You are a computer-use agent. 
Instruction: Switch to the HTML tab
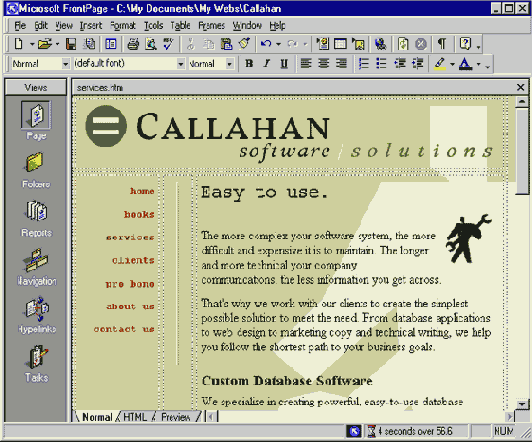click(x=135, y=417)
